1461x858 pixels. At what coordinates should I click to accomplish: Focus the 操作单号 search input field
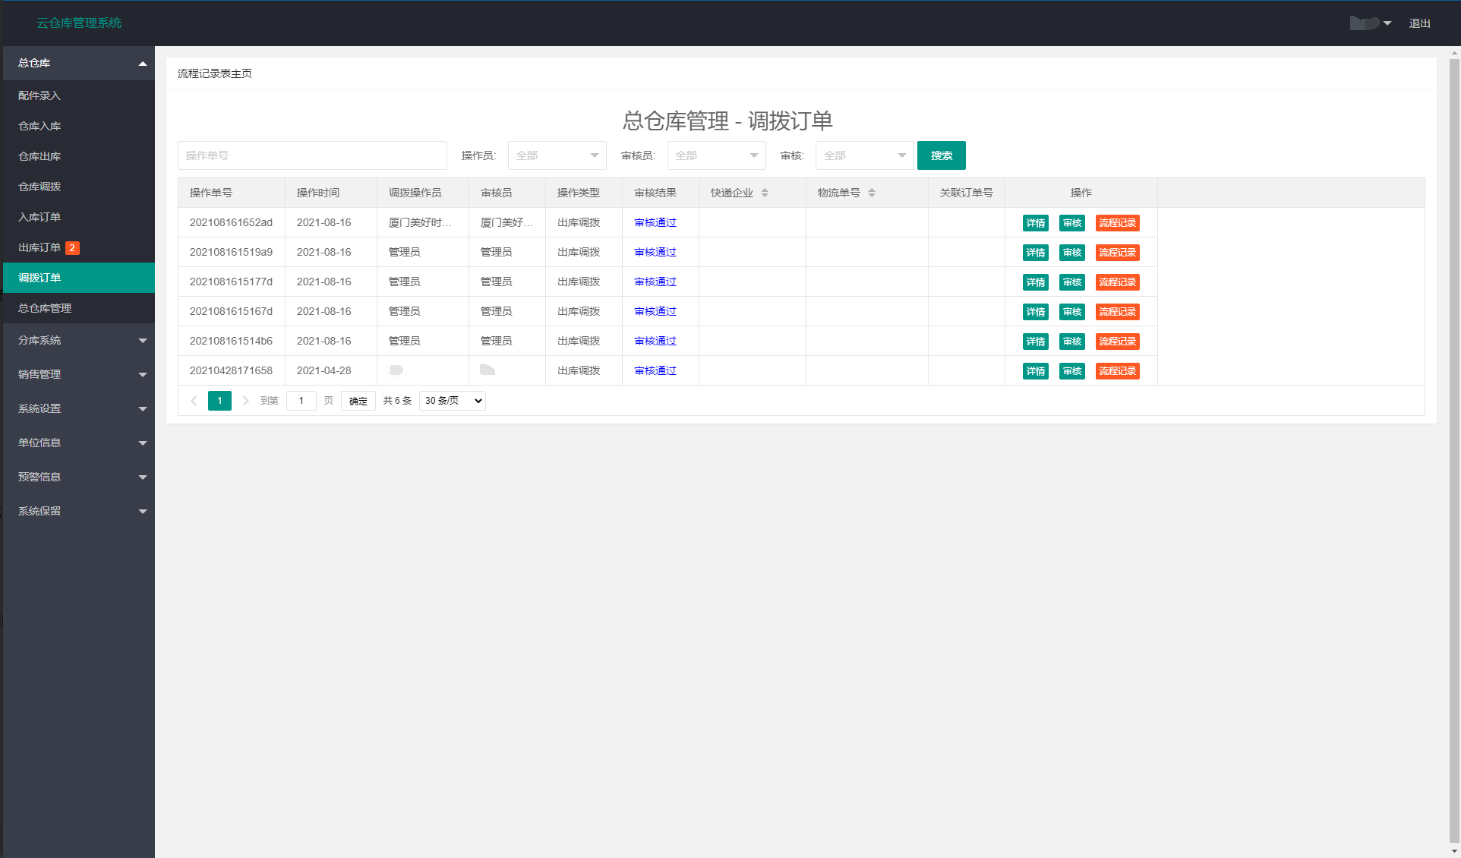coord(312,155)
